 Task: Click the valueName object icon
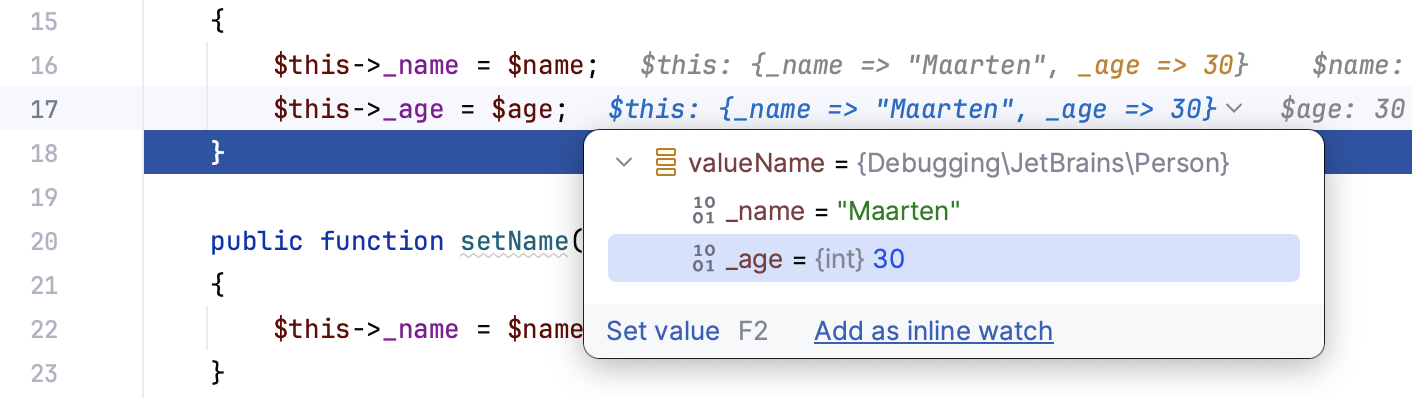pos(666,162)
